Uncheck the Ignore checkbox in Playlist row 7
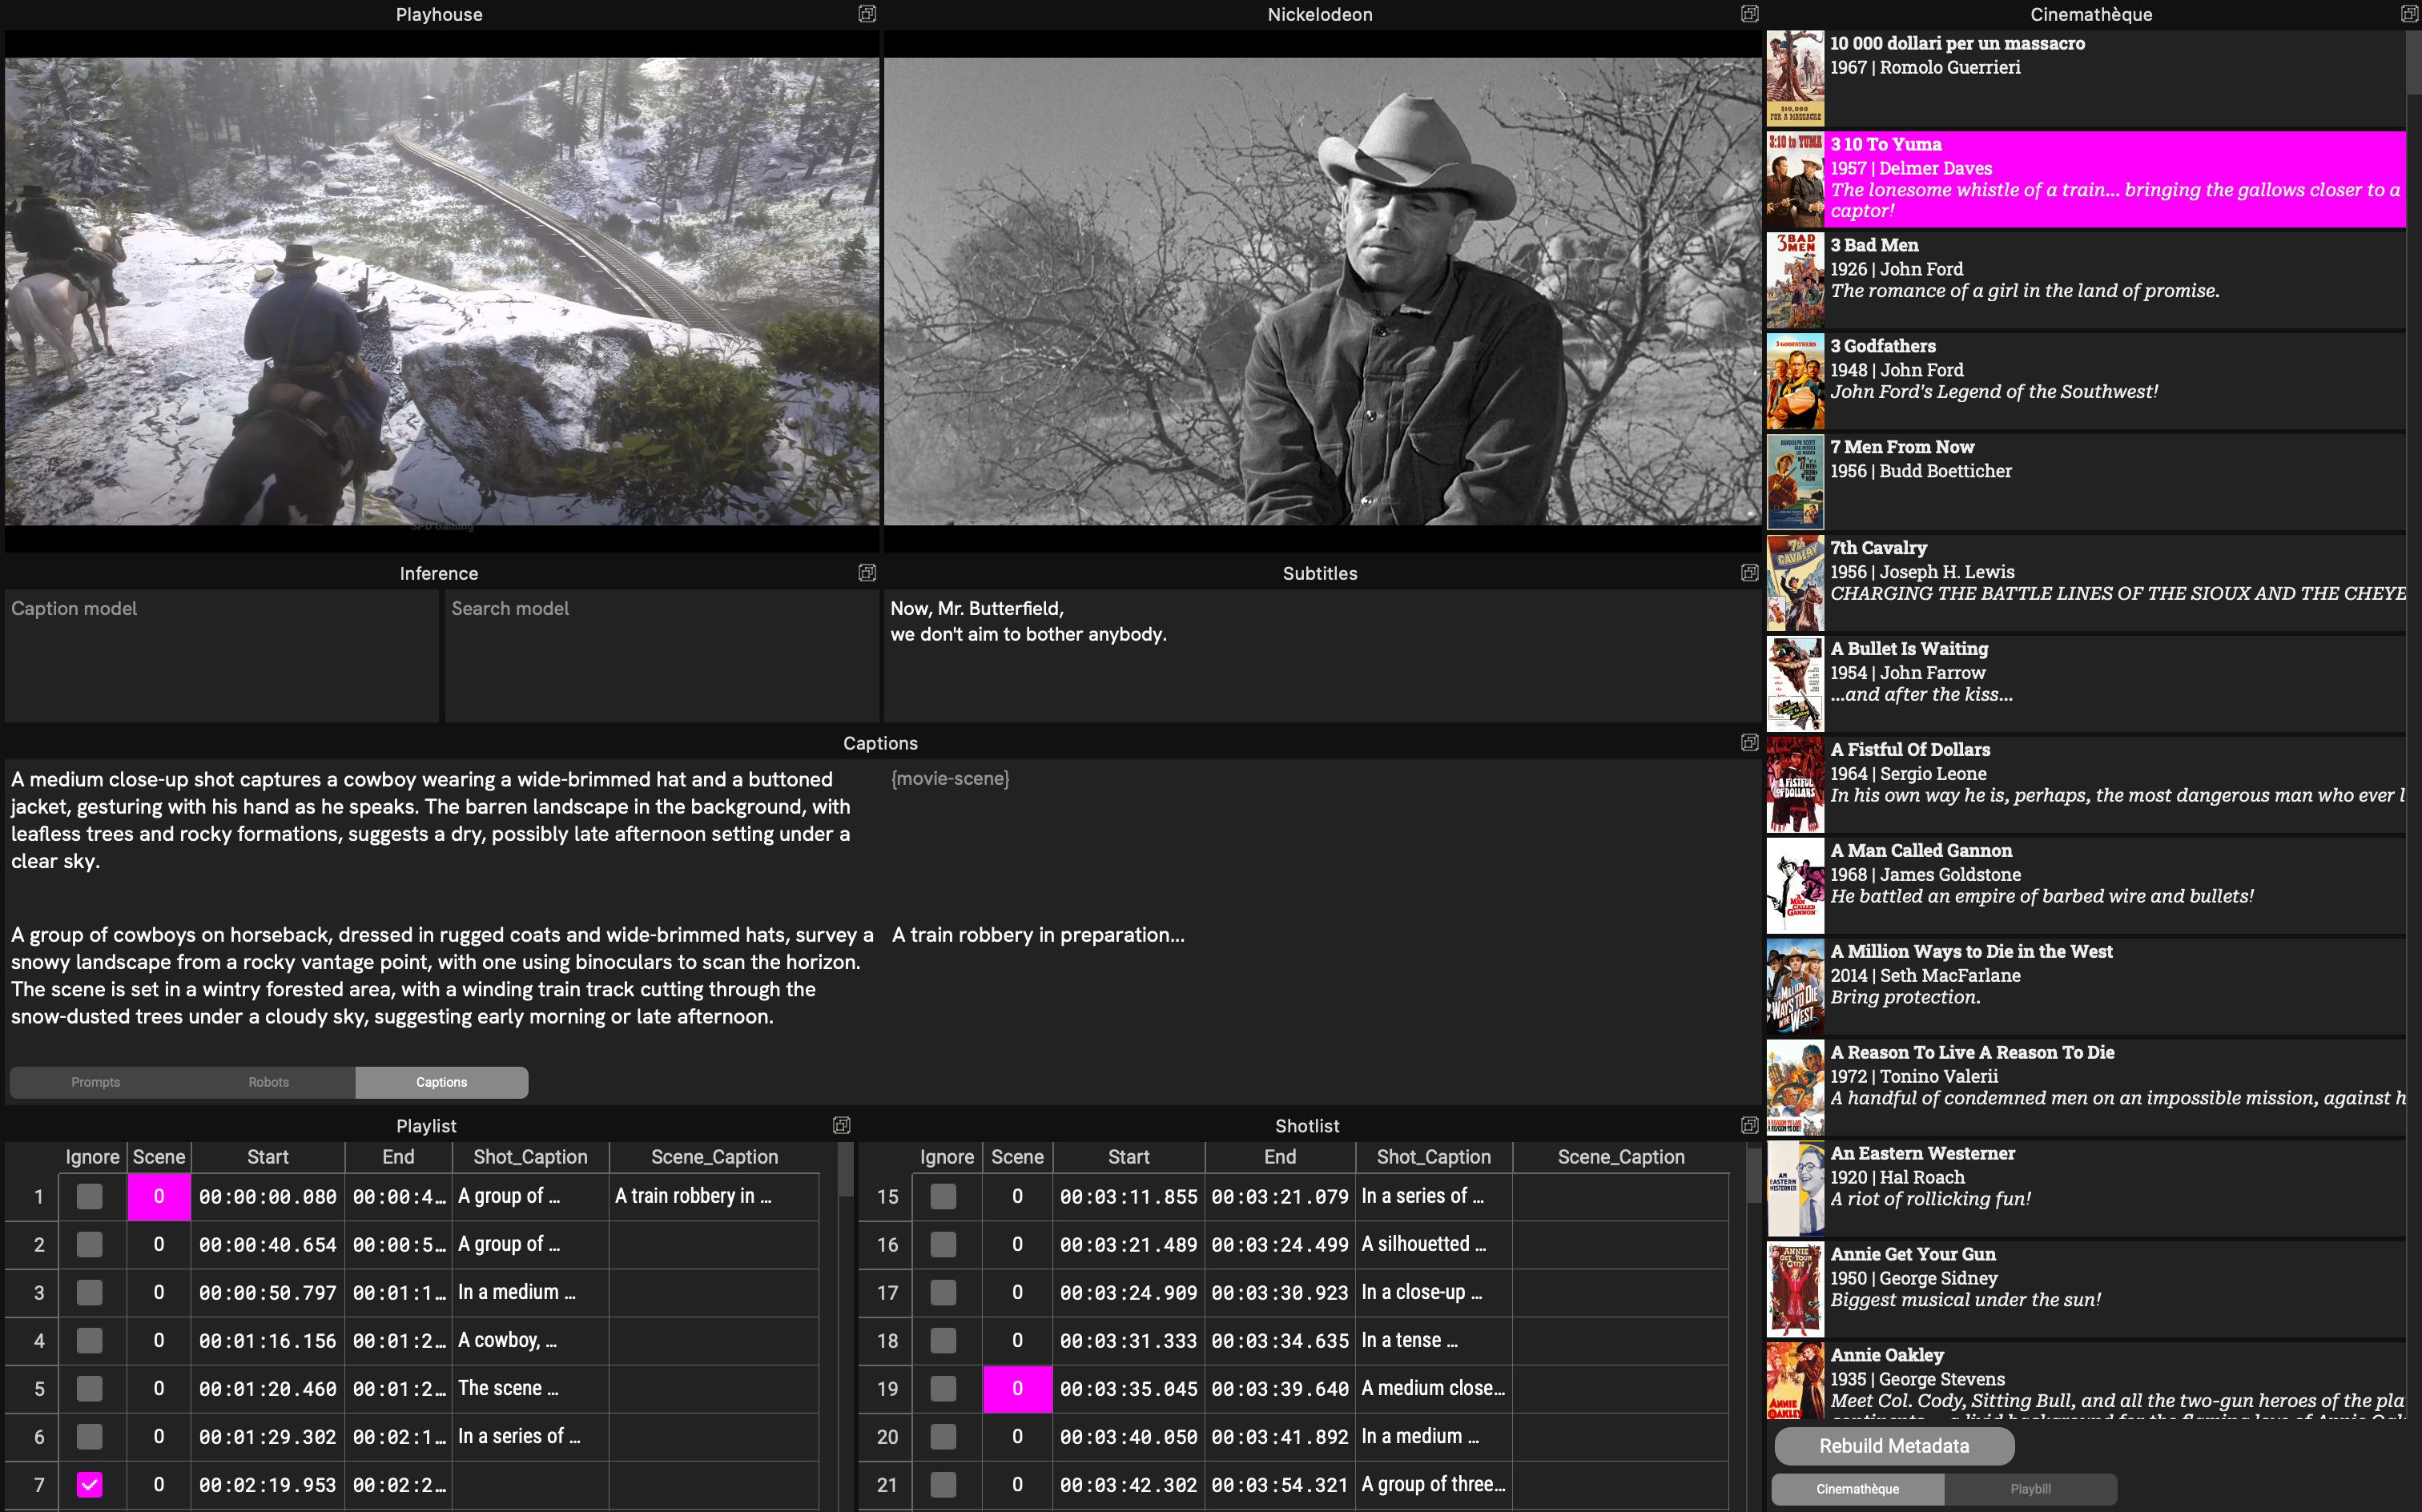This screenshot has height=1512, width=2422. pos(90,1484)
